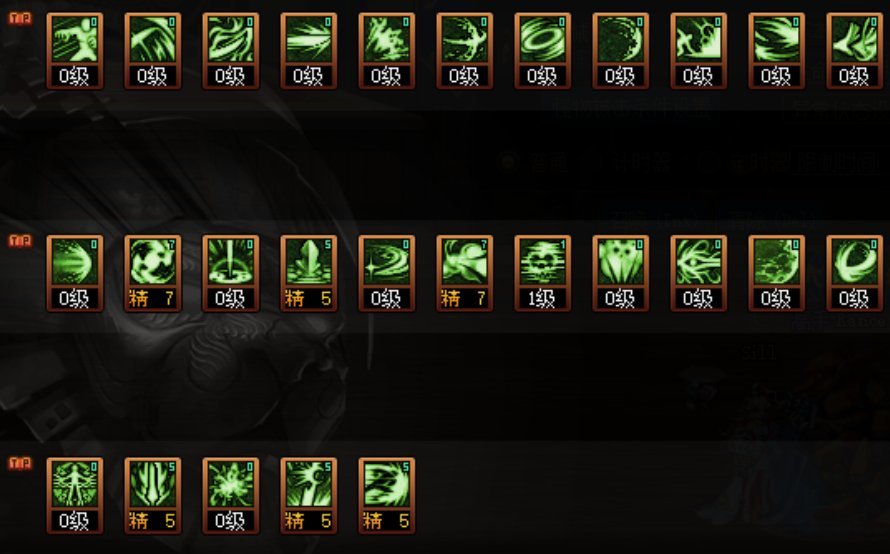Select the running figure skill icon

pyautogui.click(x=75, y=51)
